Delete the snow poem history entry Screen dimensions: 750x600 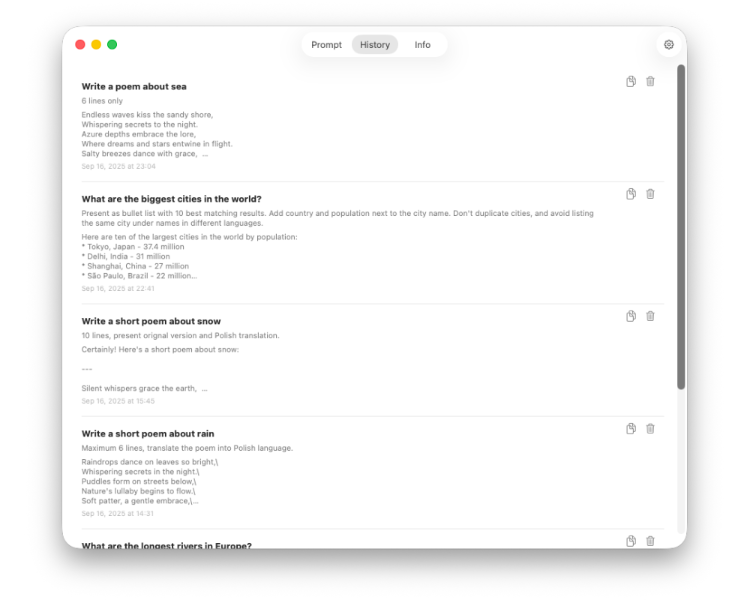(x=650, y=316)
